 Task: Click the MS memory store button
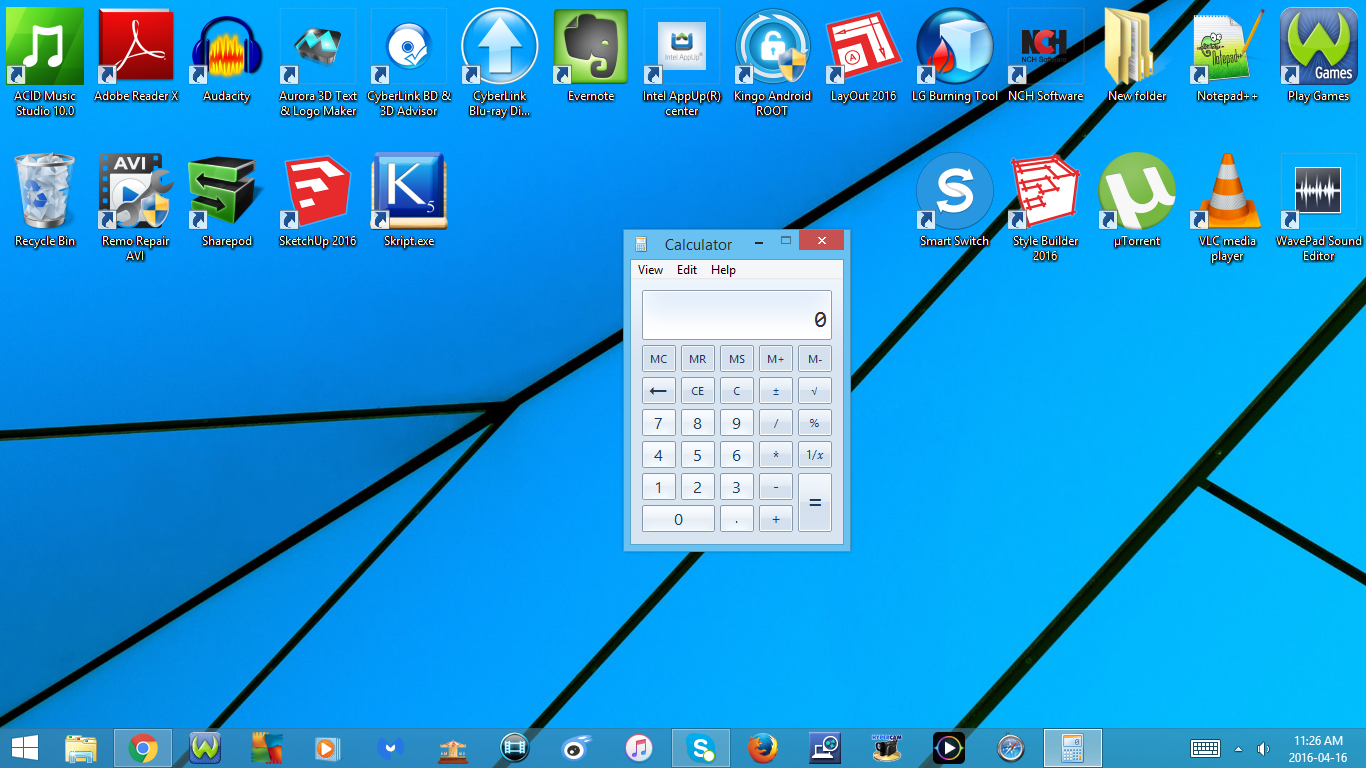tap(737, 359)
